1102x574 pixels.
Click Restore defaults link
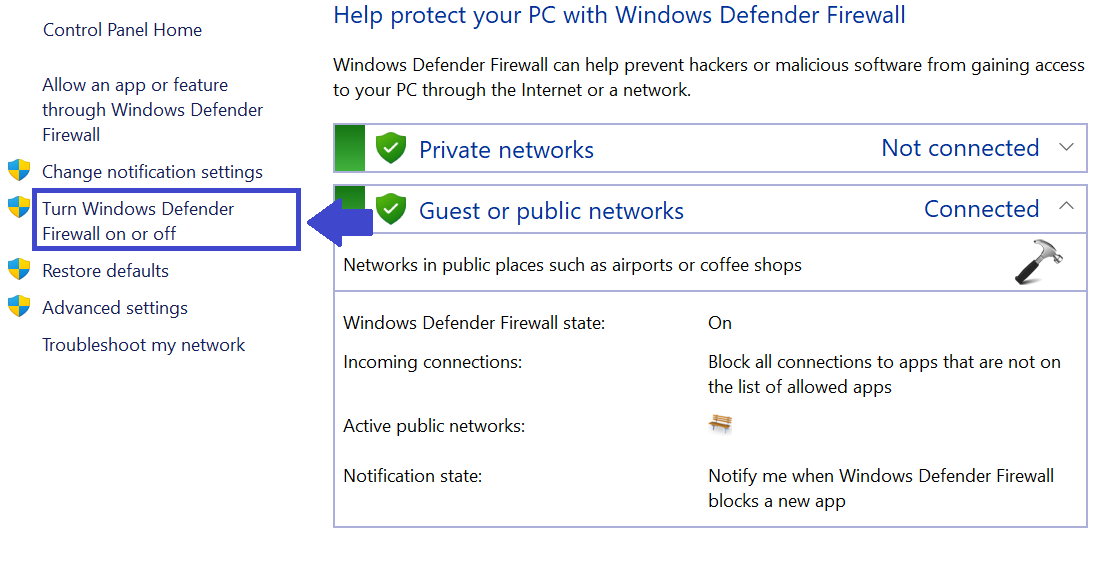tap(105, 271)
